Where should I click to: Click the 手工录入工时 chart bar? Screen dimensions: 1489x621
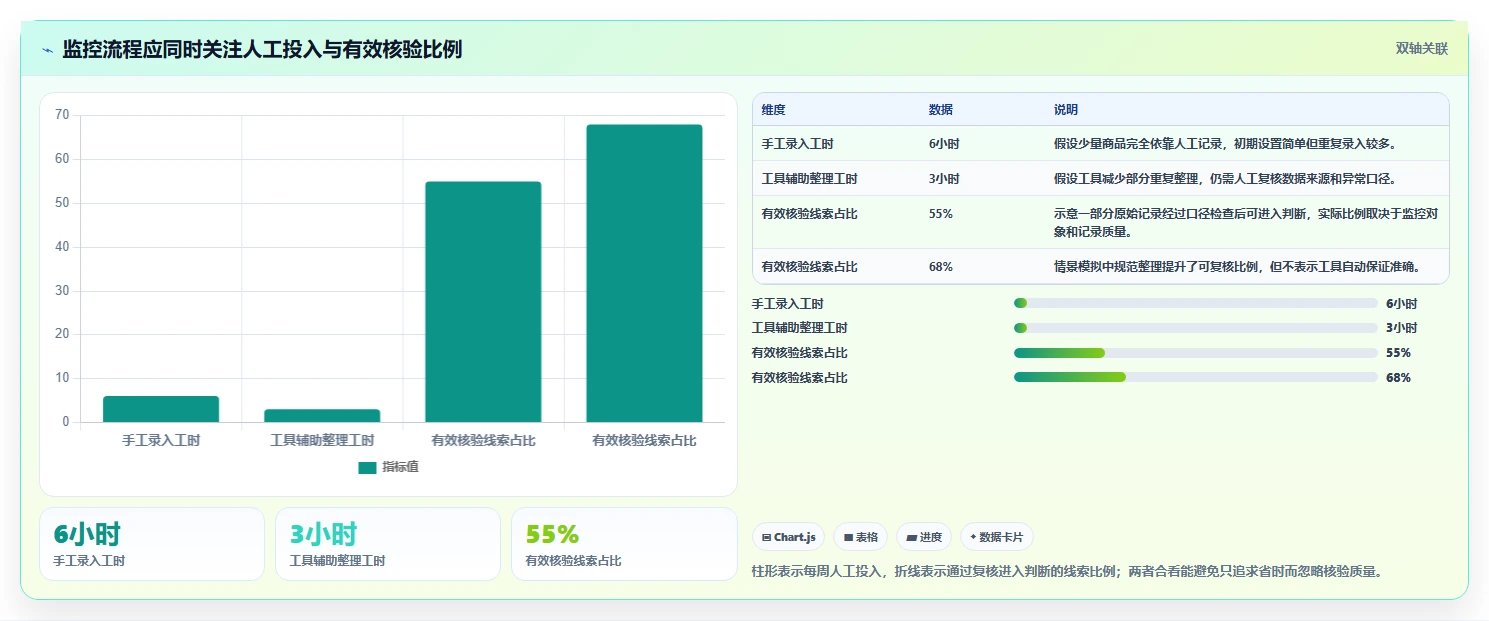pyautogui.click(x=161, y=409)
